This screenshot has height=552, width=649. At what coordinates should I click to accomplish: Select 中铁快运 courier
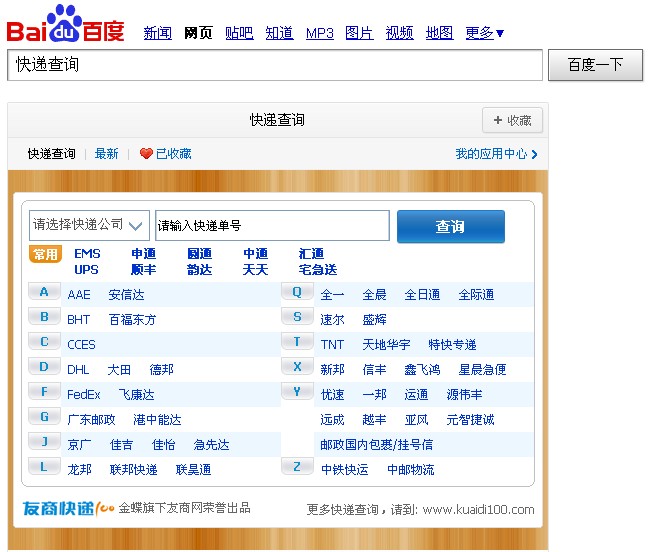[344, 470]
